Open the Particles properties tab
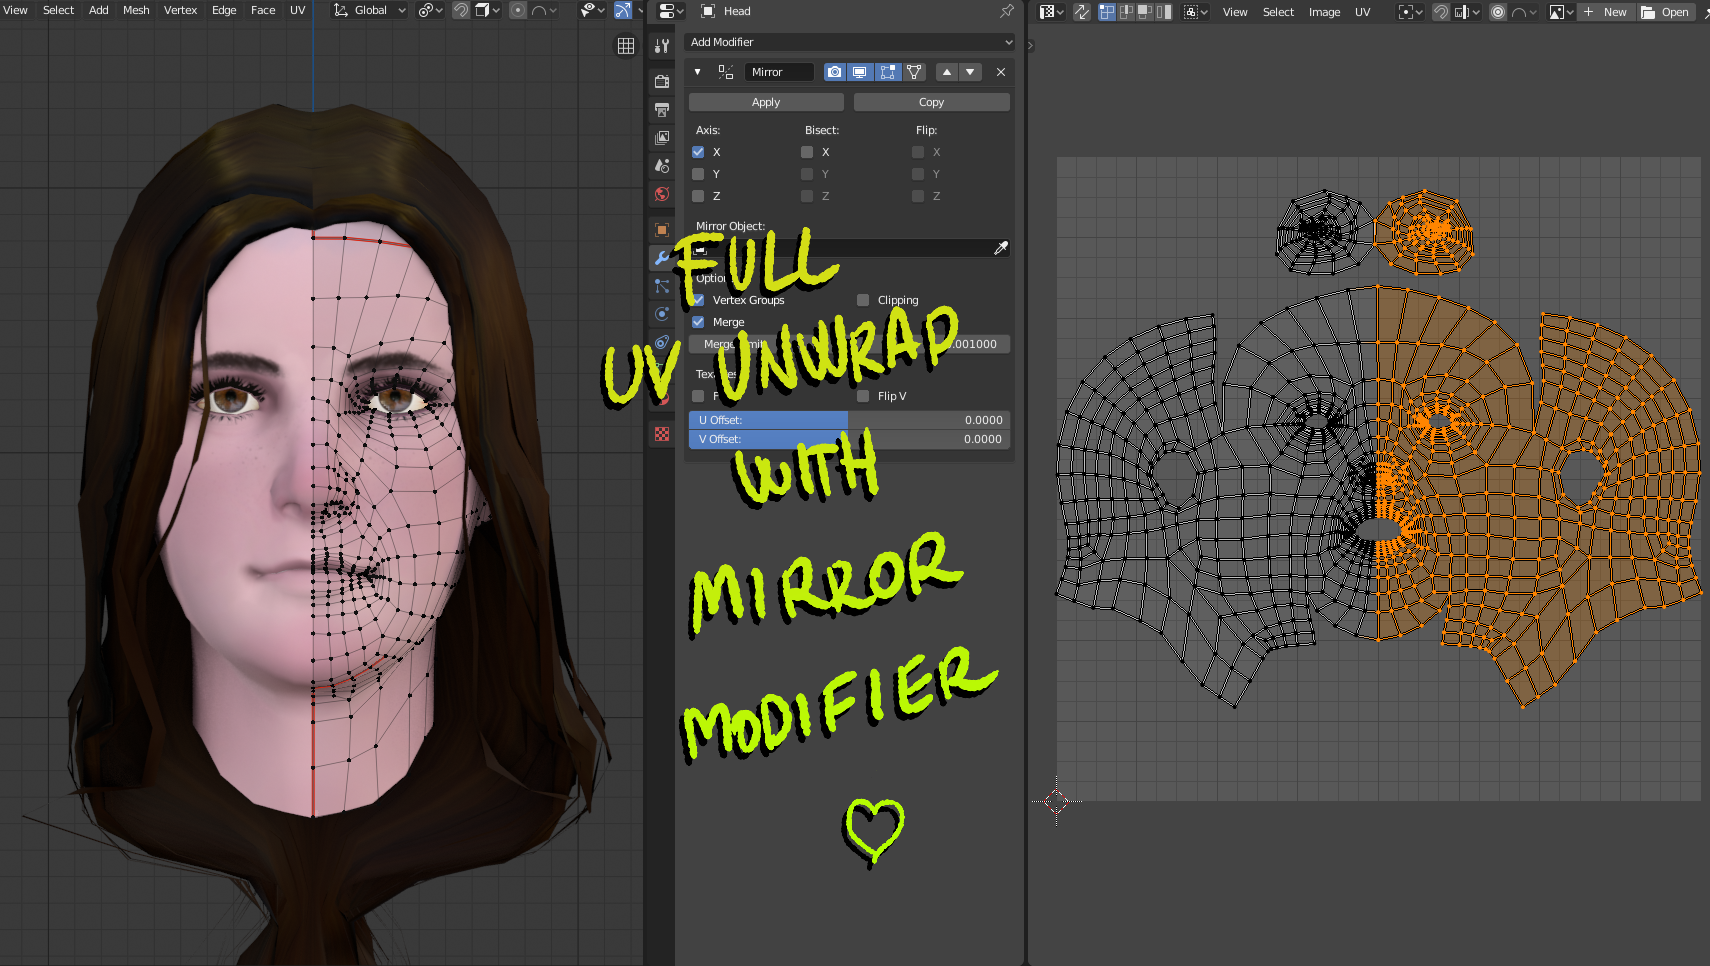 coord(661,286)
